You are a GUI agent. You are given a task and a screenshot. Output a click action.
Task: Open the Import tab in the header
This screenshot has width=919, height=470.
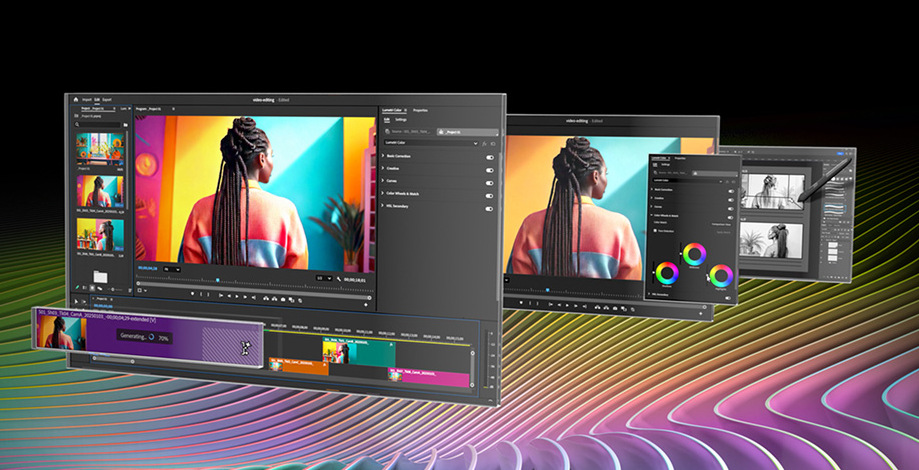[87, 100]
